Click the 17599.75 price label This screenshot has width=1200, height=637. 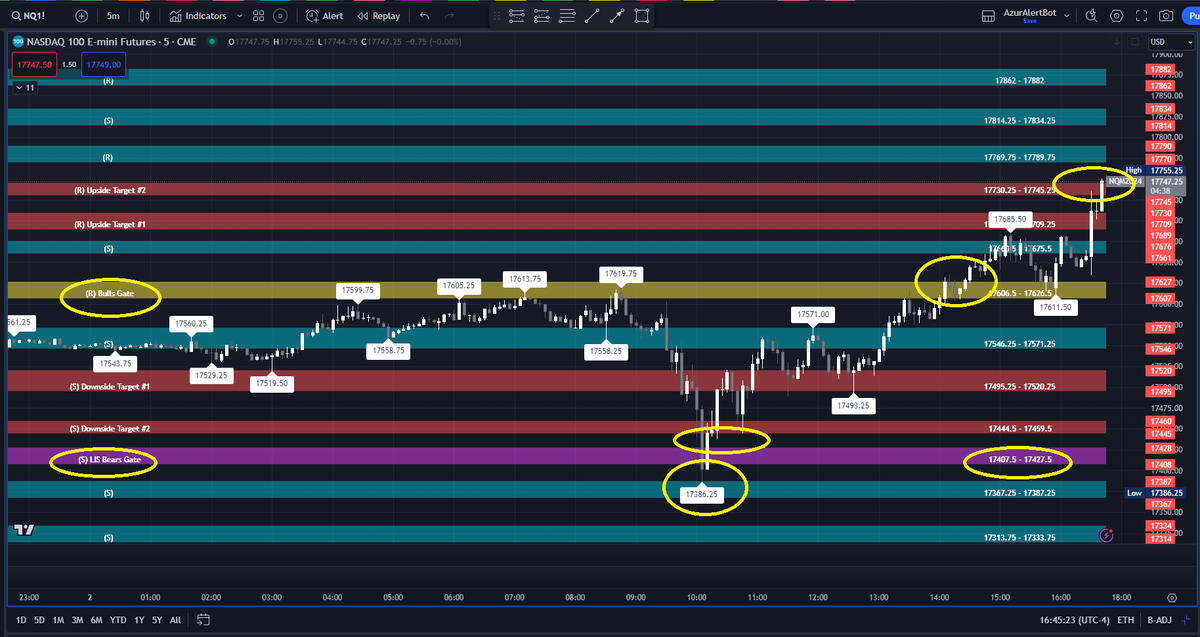point(357,289)
